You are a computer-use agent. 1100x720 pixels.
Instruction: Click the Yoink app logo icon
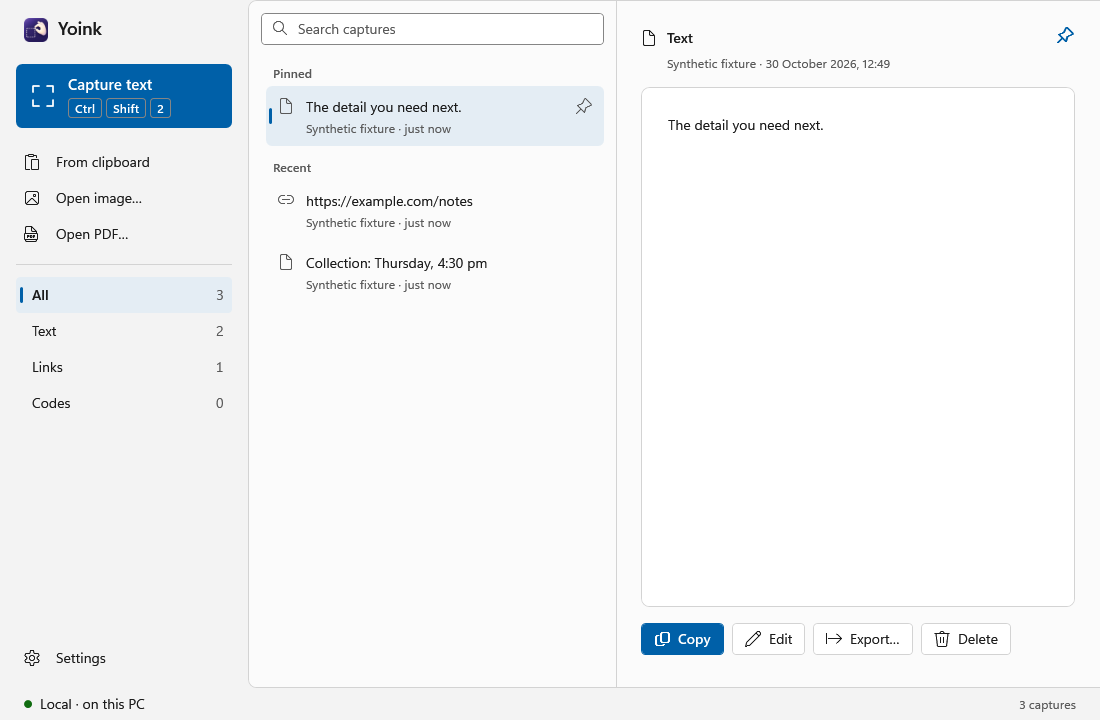click(36, 29)
